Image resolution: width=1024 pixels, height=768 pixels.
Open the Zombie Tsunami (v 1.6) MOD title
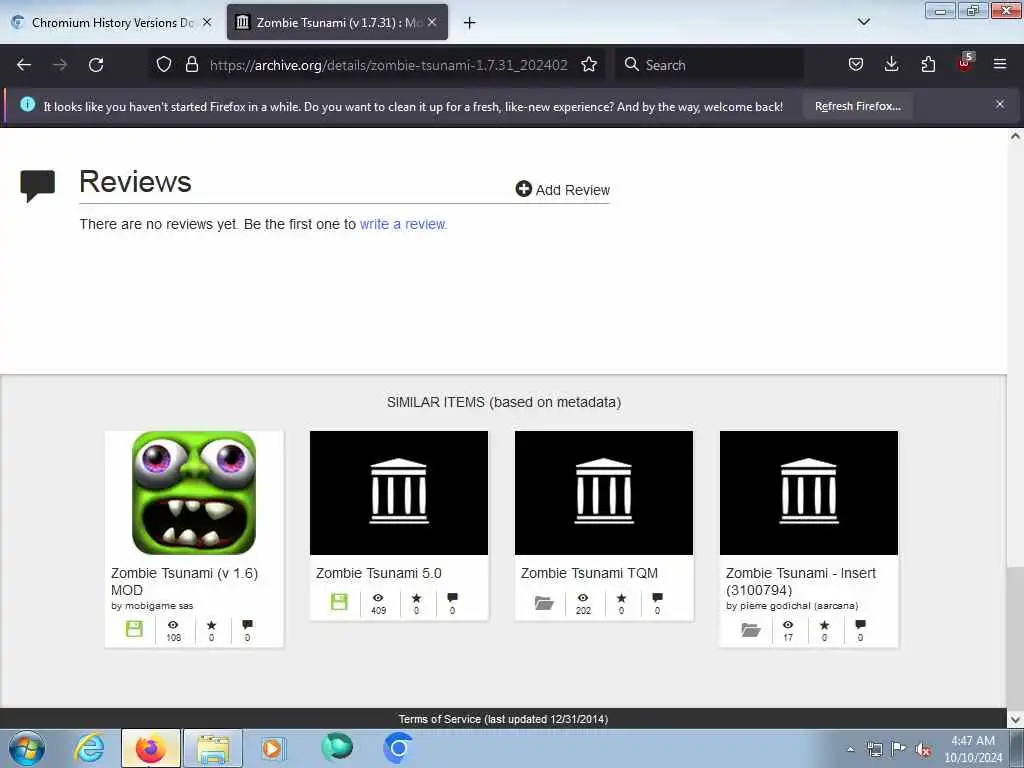184,581
